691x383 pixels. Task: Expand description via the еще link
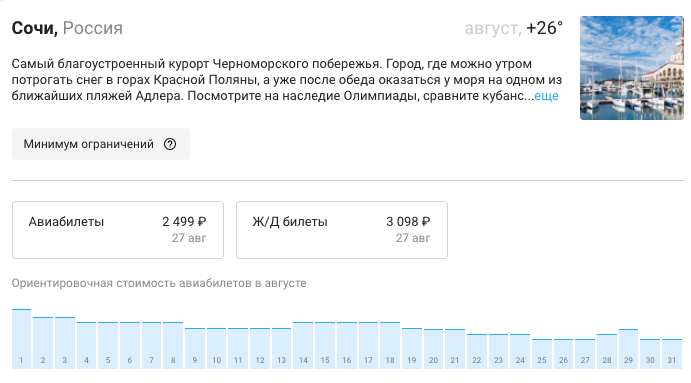(x=546, y=96)
